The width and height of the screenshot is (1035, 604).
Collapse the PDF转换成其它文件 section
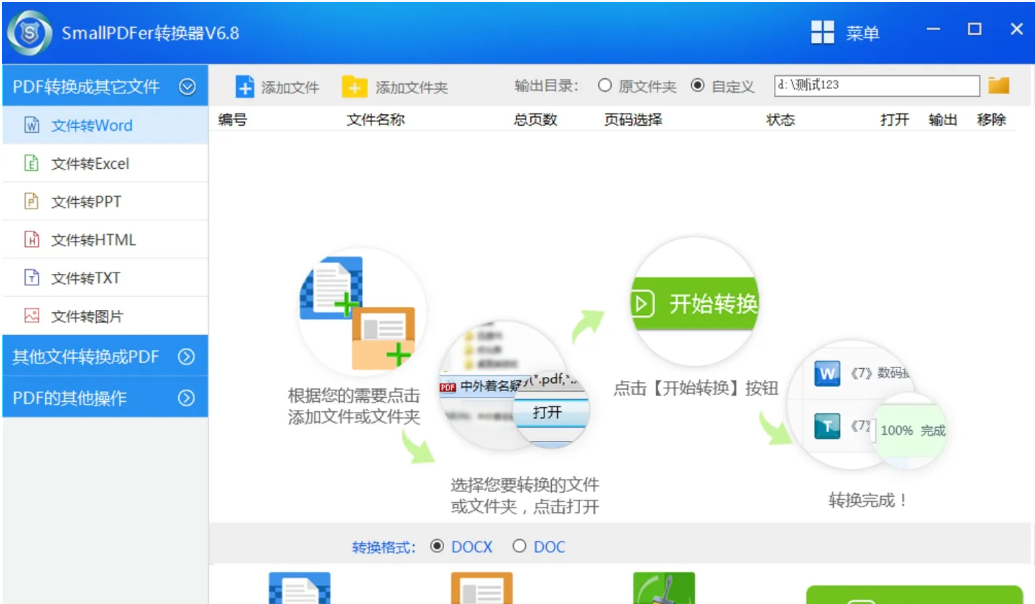click(x=187, y=86)
